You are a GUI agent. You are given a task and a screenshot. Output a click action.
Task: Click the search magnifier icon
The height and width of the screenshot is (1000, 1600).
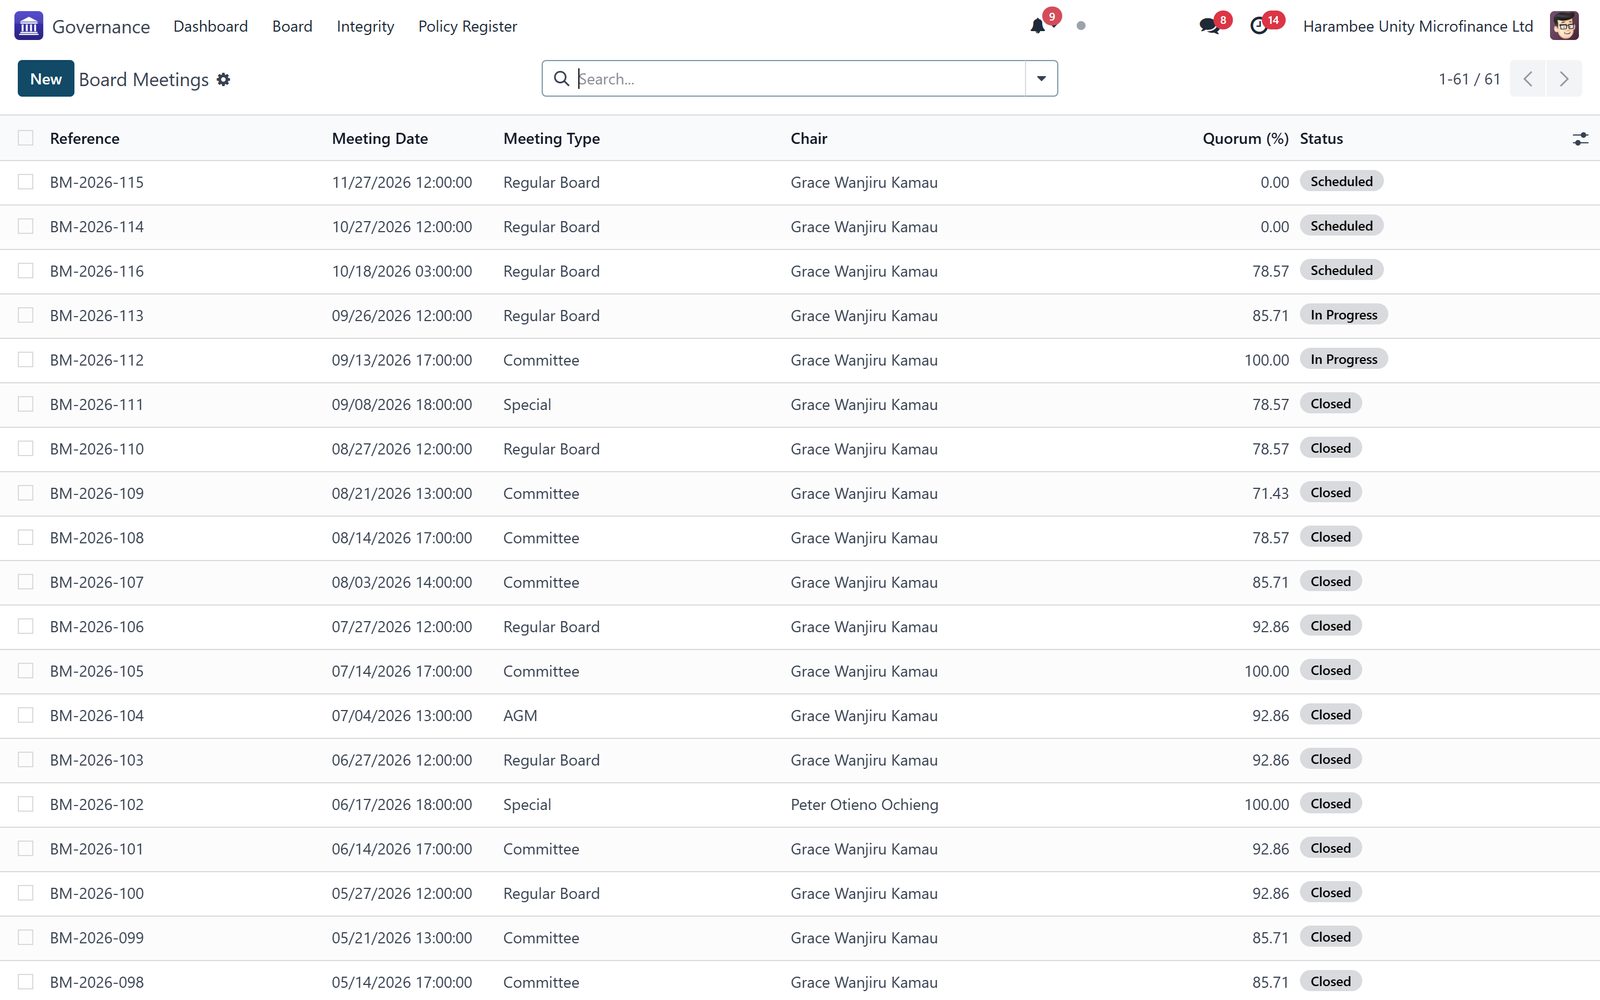tap(562, 78)
